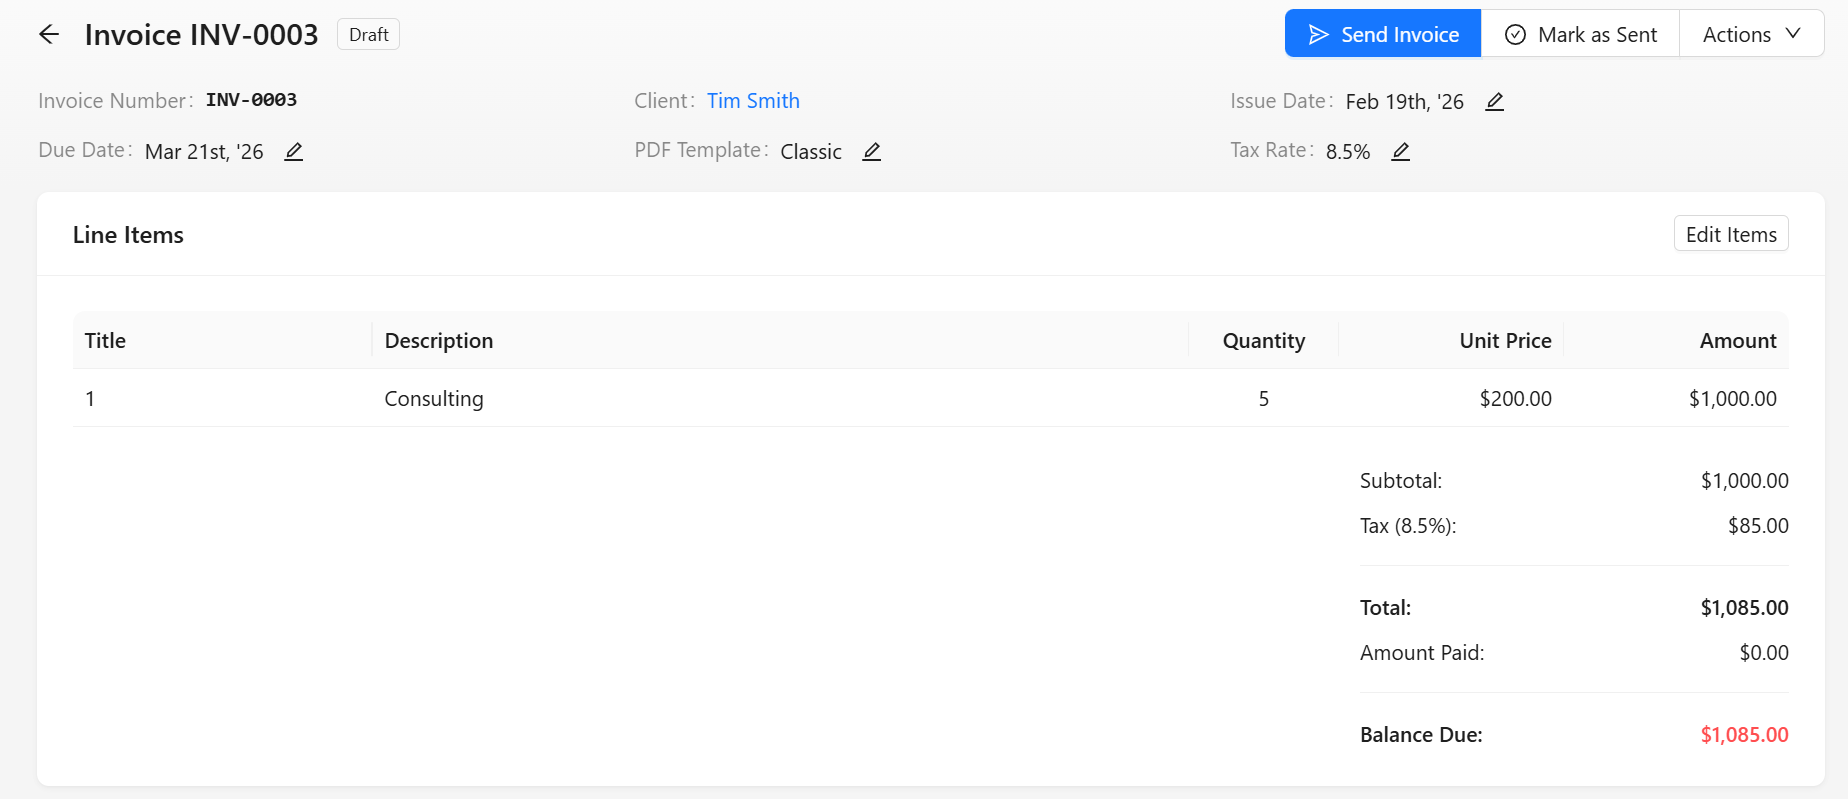Edit the PDF Template with pencil icon
This screenshot has width=1848, height=799.
[871, 151]
